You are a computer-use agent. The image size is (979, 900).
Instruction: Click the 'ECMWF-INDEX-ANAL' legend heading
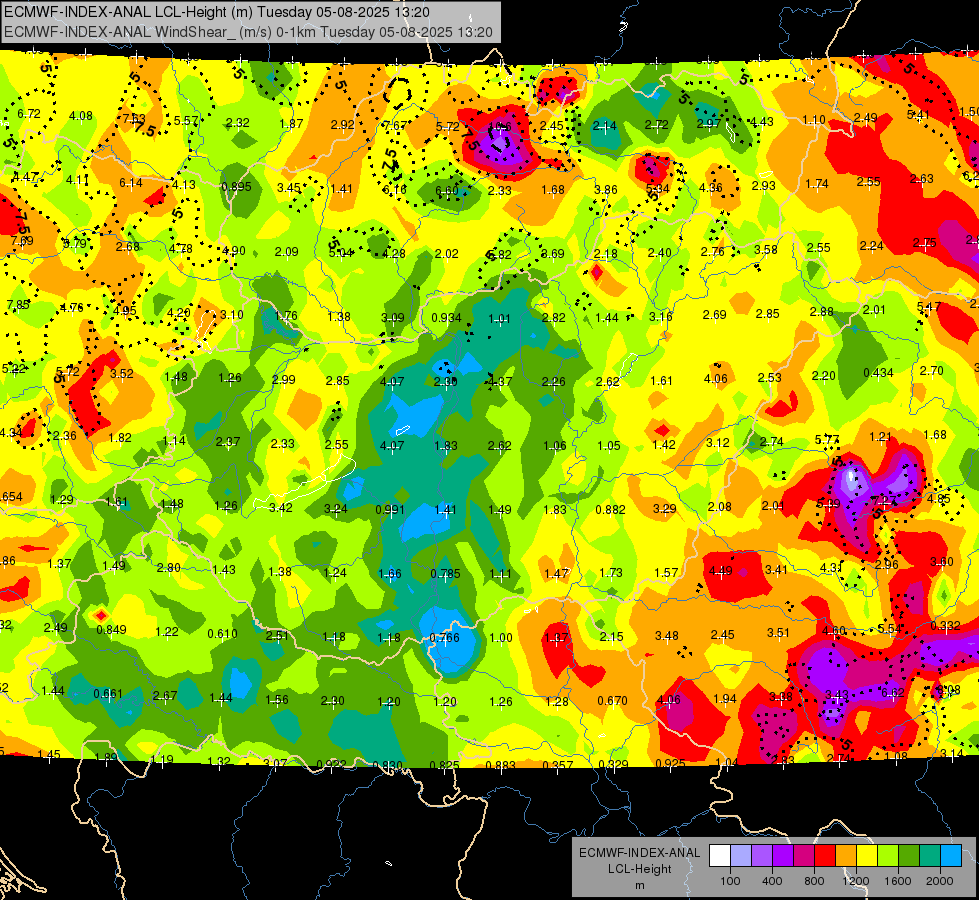pyautogui.click(x=639, y=853)
